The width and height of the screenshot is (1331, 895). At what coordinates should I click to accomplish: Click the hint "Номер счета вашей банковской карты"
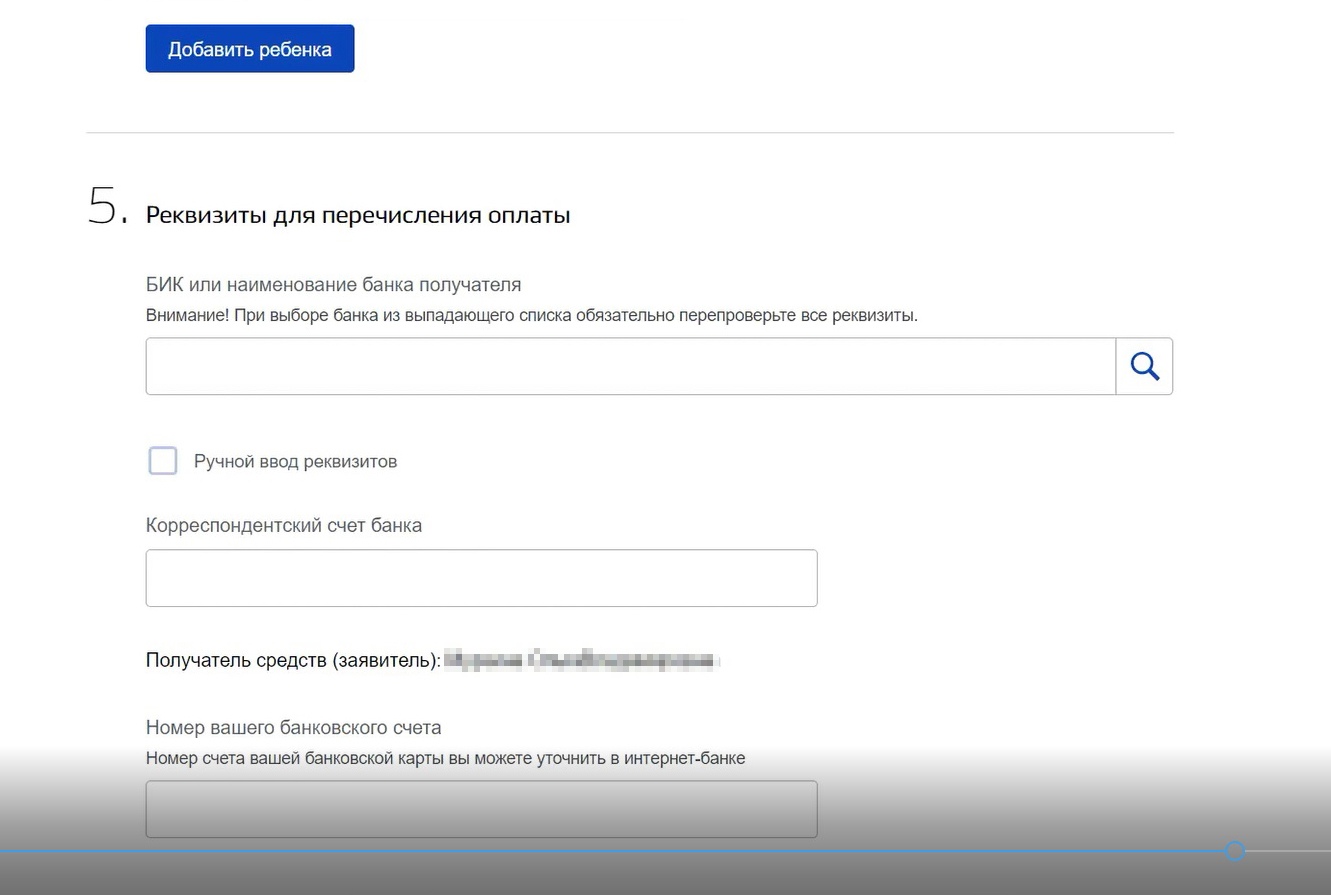click(445, 758)
